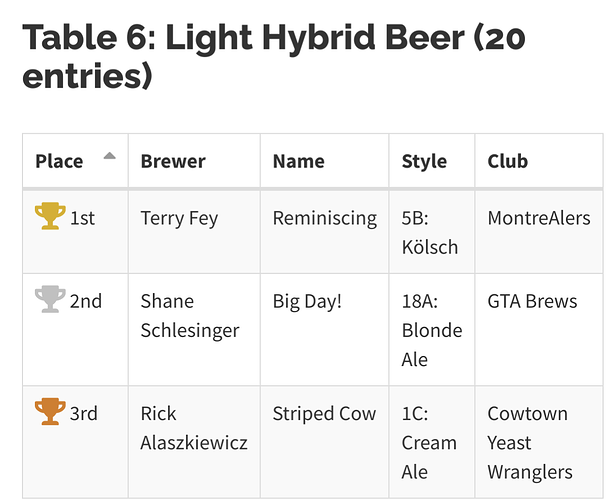This screenshot has height=500, width=606.
Task: Click the Big Day! beer name
Action: click(x=307, y=301)
